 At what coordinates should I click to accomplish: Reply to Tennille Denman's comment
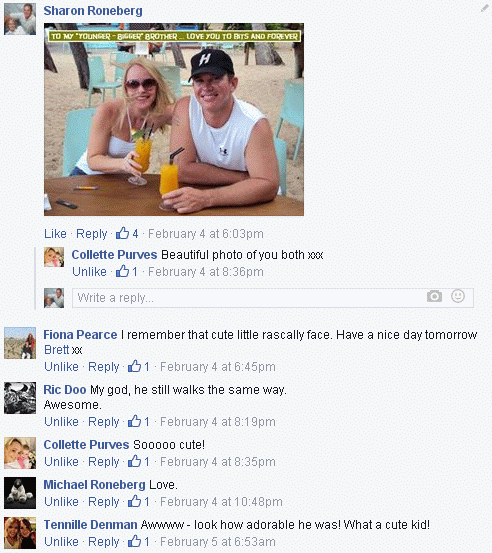pyautogui.click(x=104, y=542)
